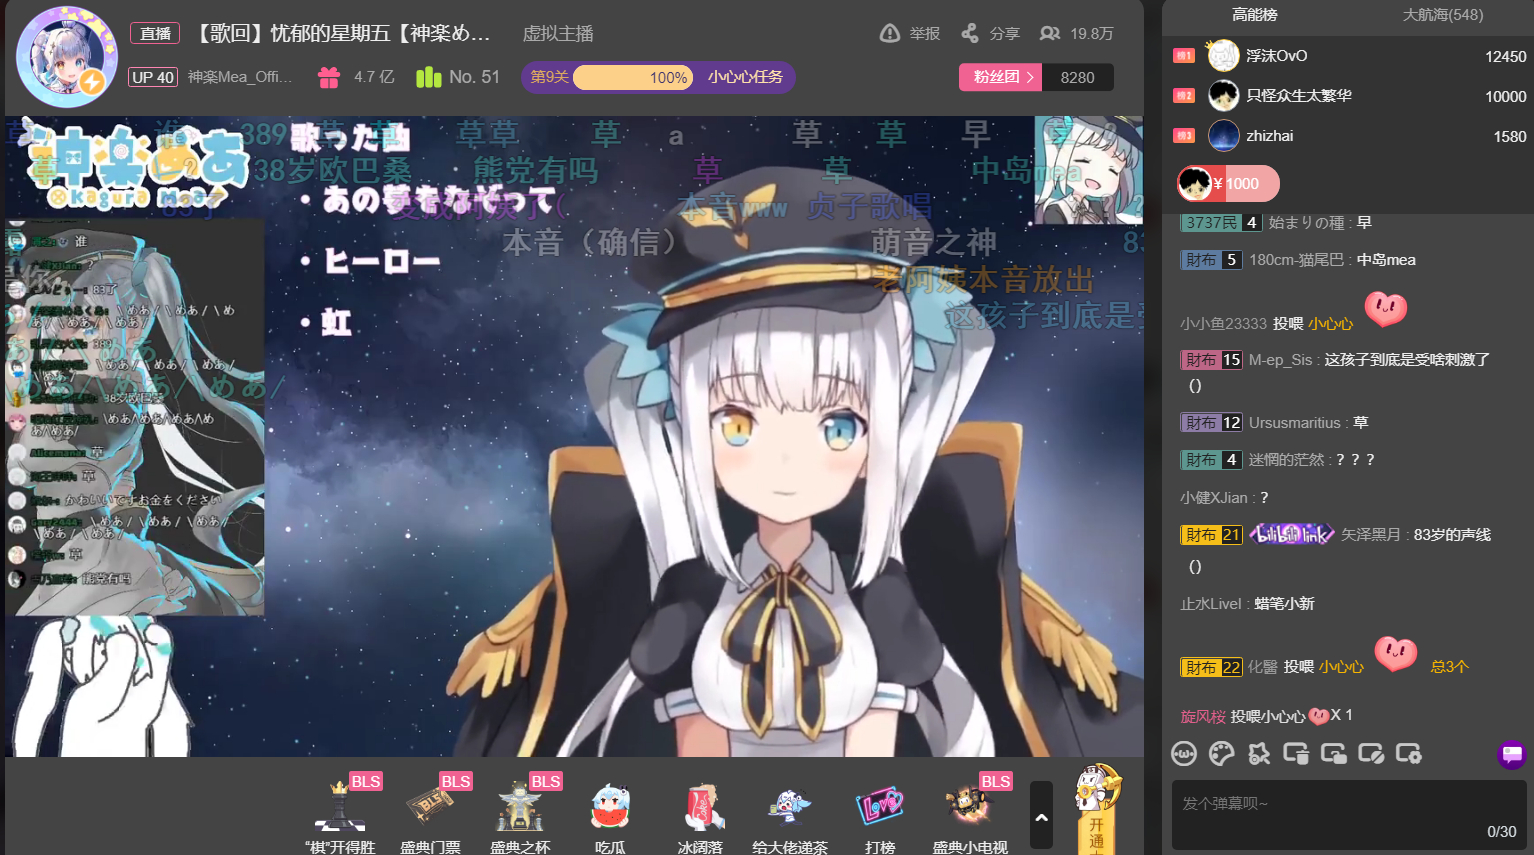The width and height of the screenshot is (1534, 855).
Task: Click username 小健XJian in chat
Action: click(1214, 498)
